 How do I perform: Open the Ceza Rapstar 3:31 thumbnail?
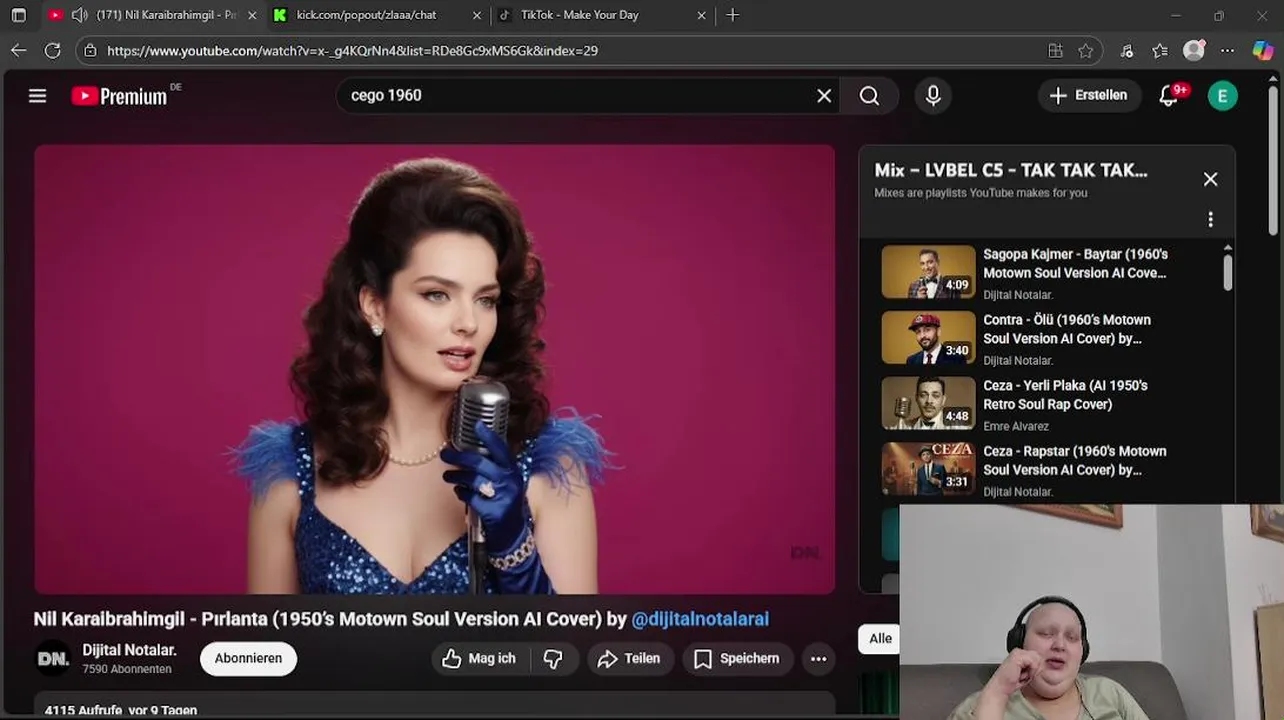928,469
